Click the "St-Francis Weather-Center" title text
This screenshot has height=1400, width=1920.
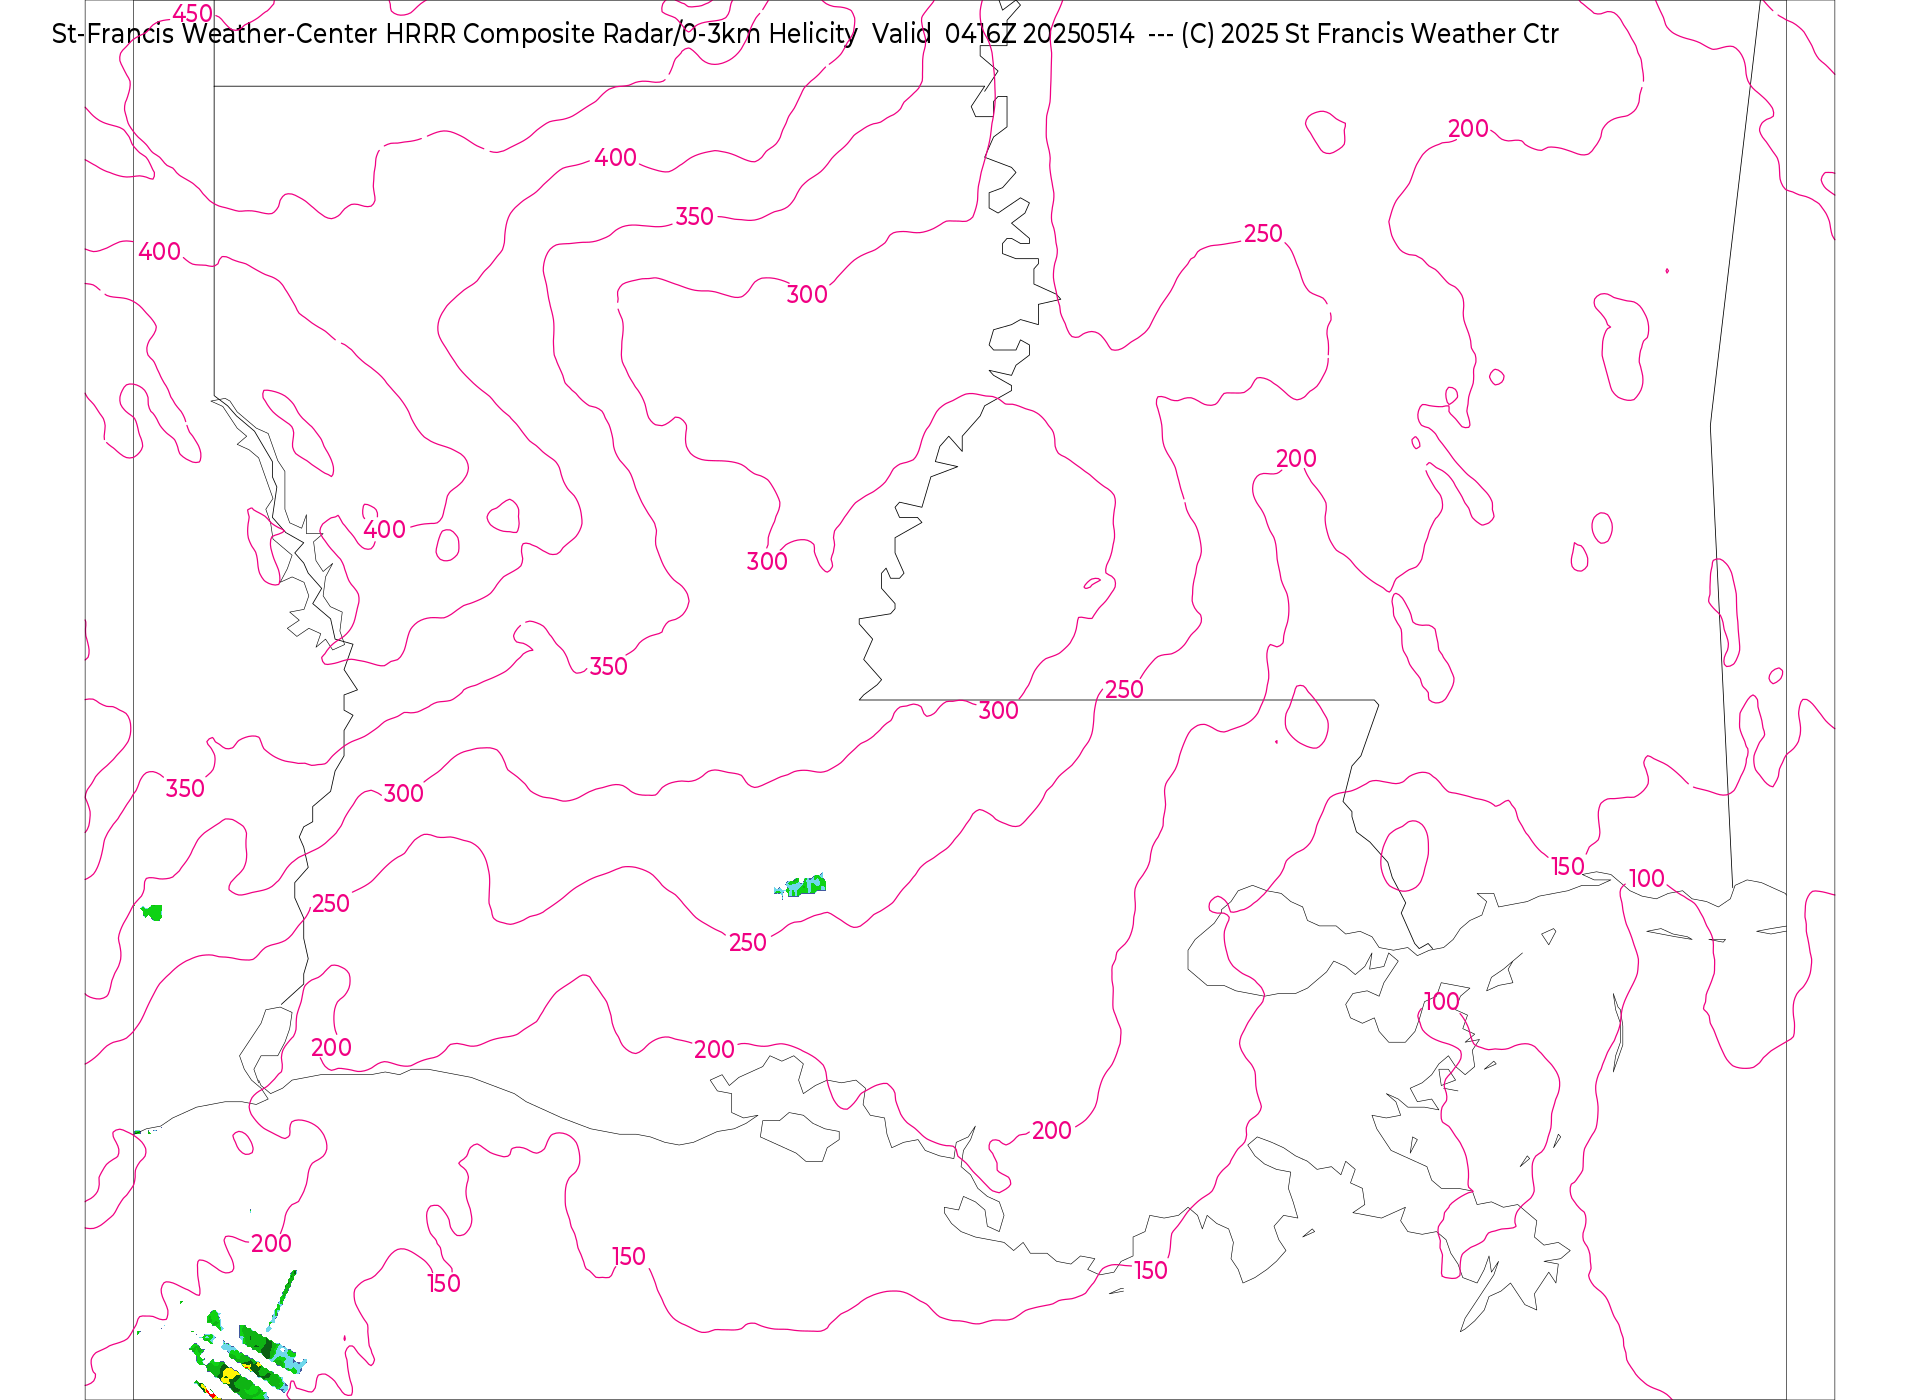tap(215, 34)
